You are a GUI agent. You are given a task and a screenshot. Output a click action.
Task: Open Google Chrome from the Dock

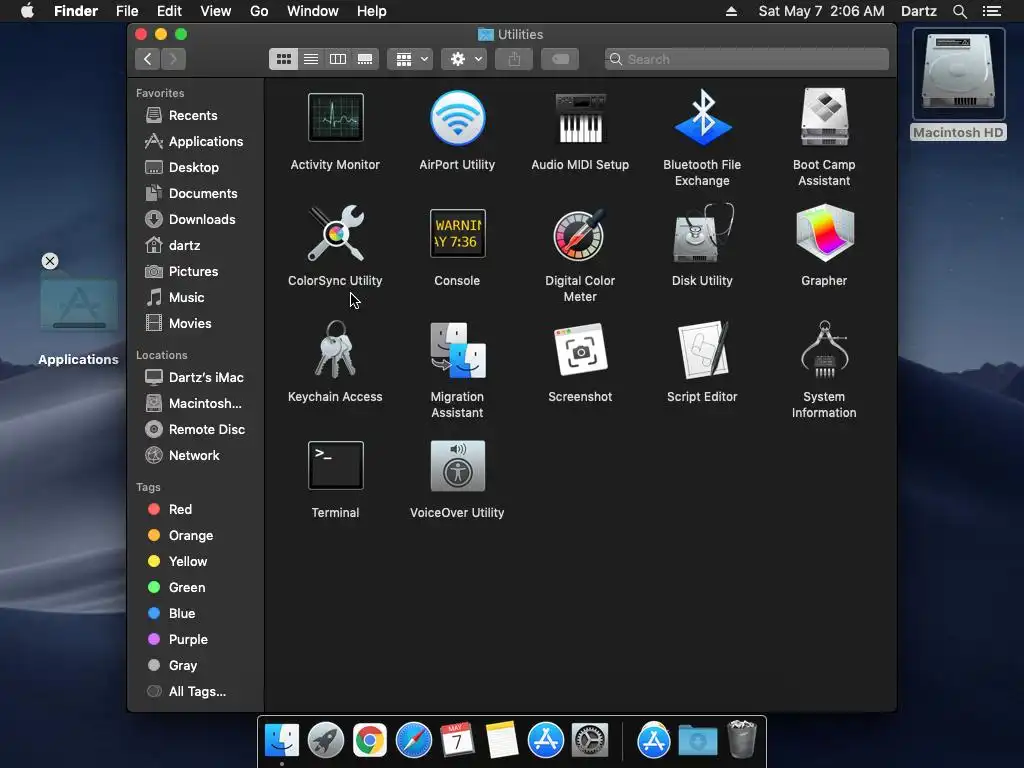tap(370, 741)
